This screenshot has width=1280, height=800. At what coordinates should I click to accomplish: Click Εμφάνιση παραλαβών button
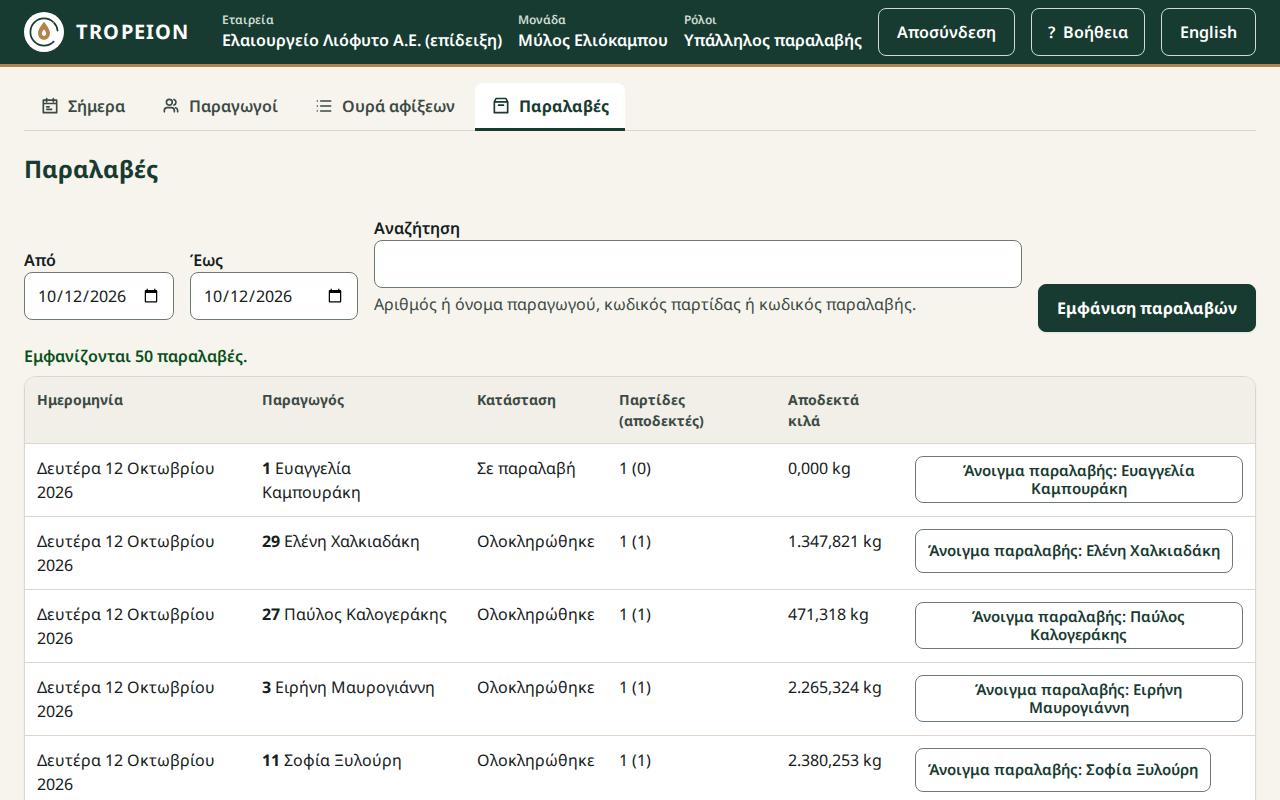click(x=1147, y=308)
